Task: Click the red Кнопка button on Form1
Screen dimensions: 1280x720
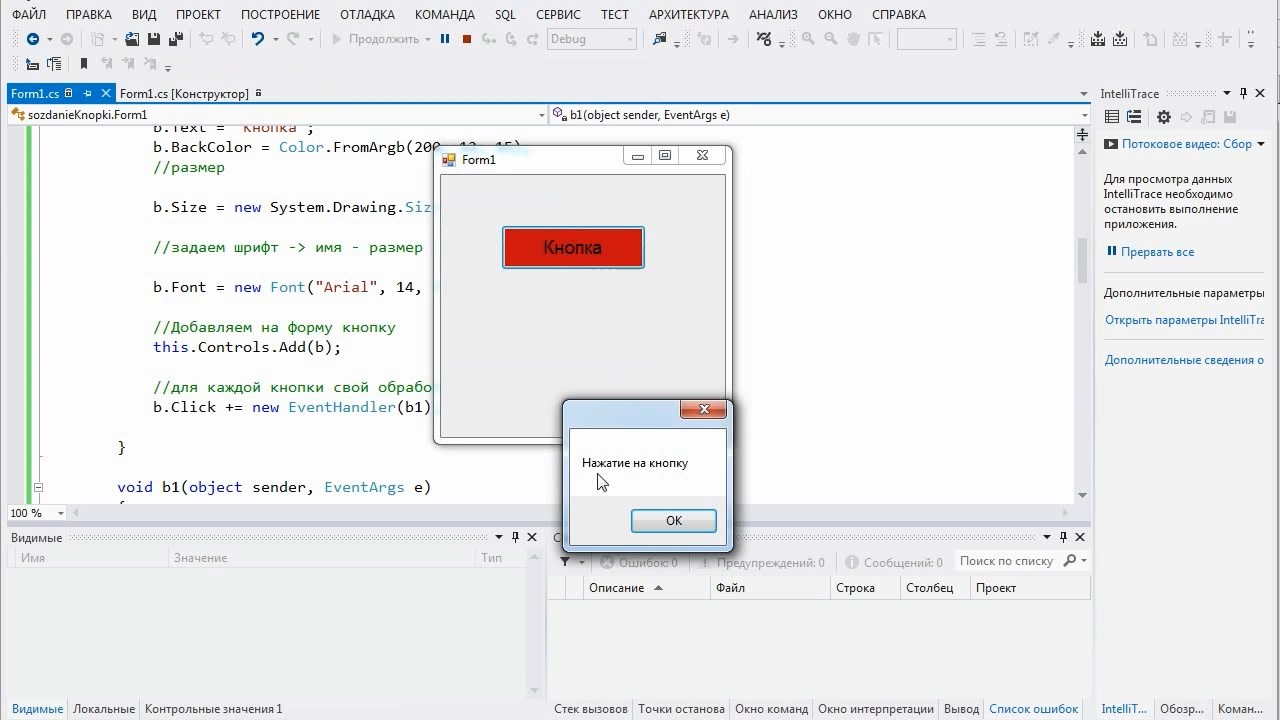Action: 573,248
